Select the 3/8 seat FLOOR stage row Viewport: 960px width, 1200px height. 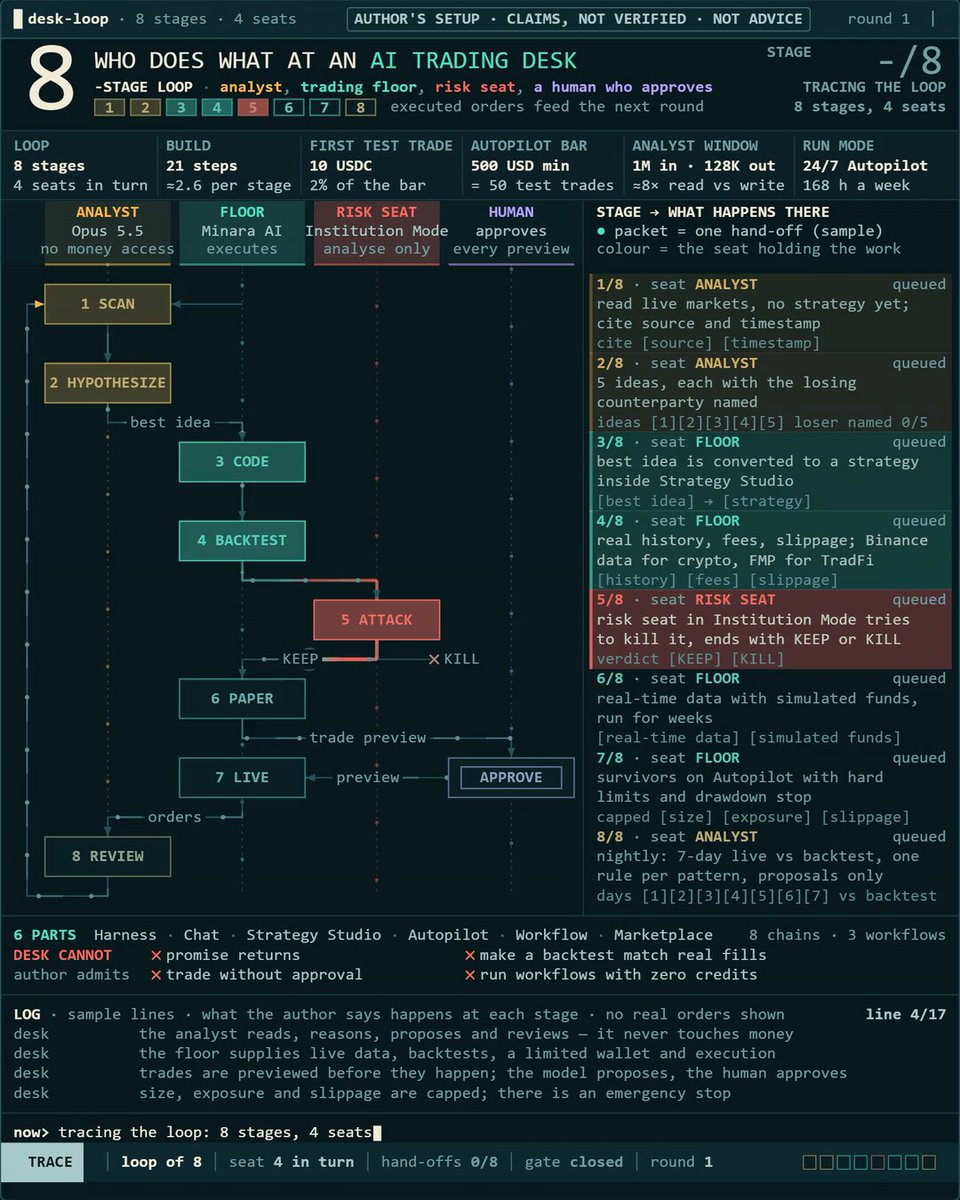(x=770, y=472)
